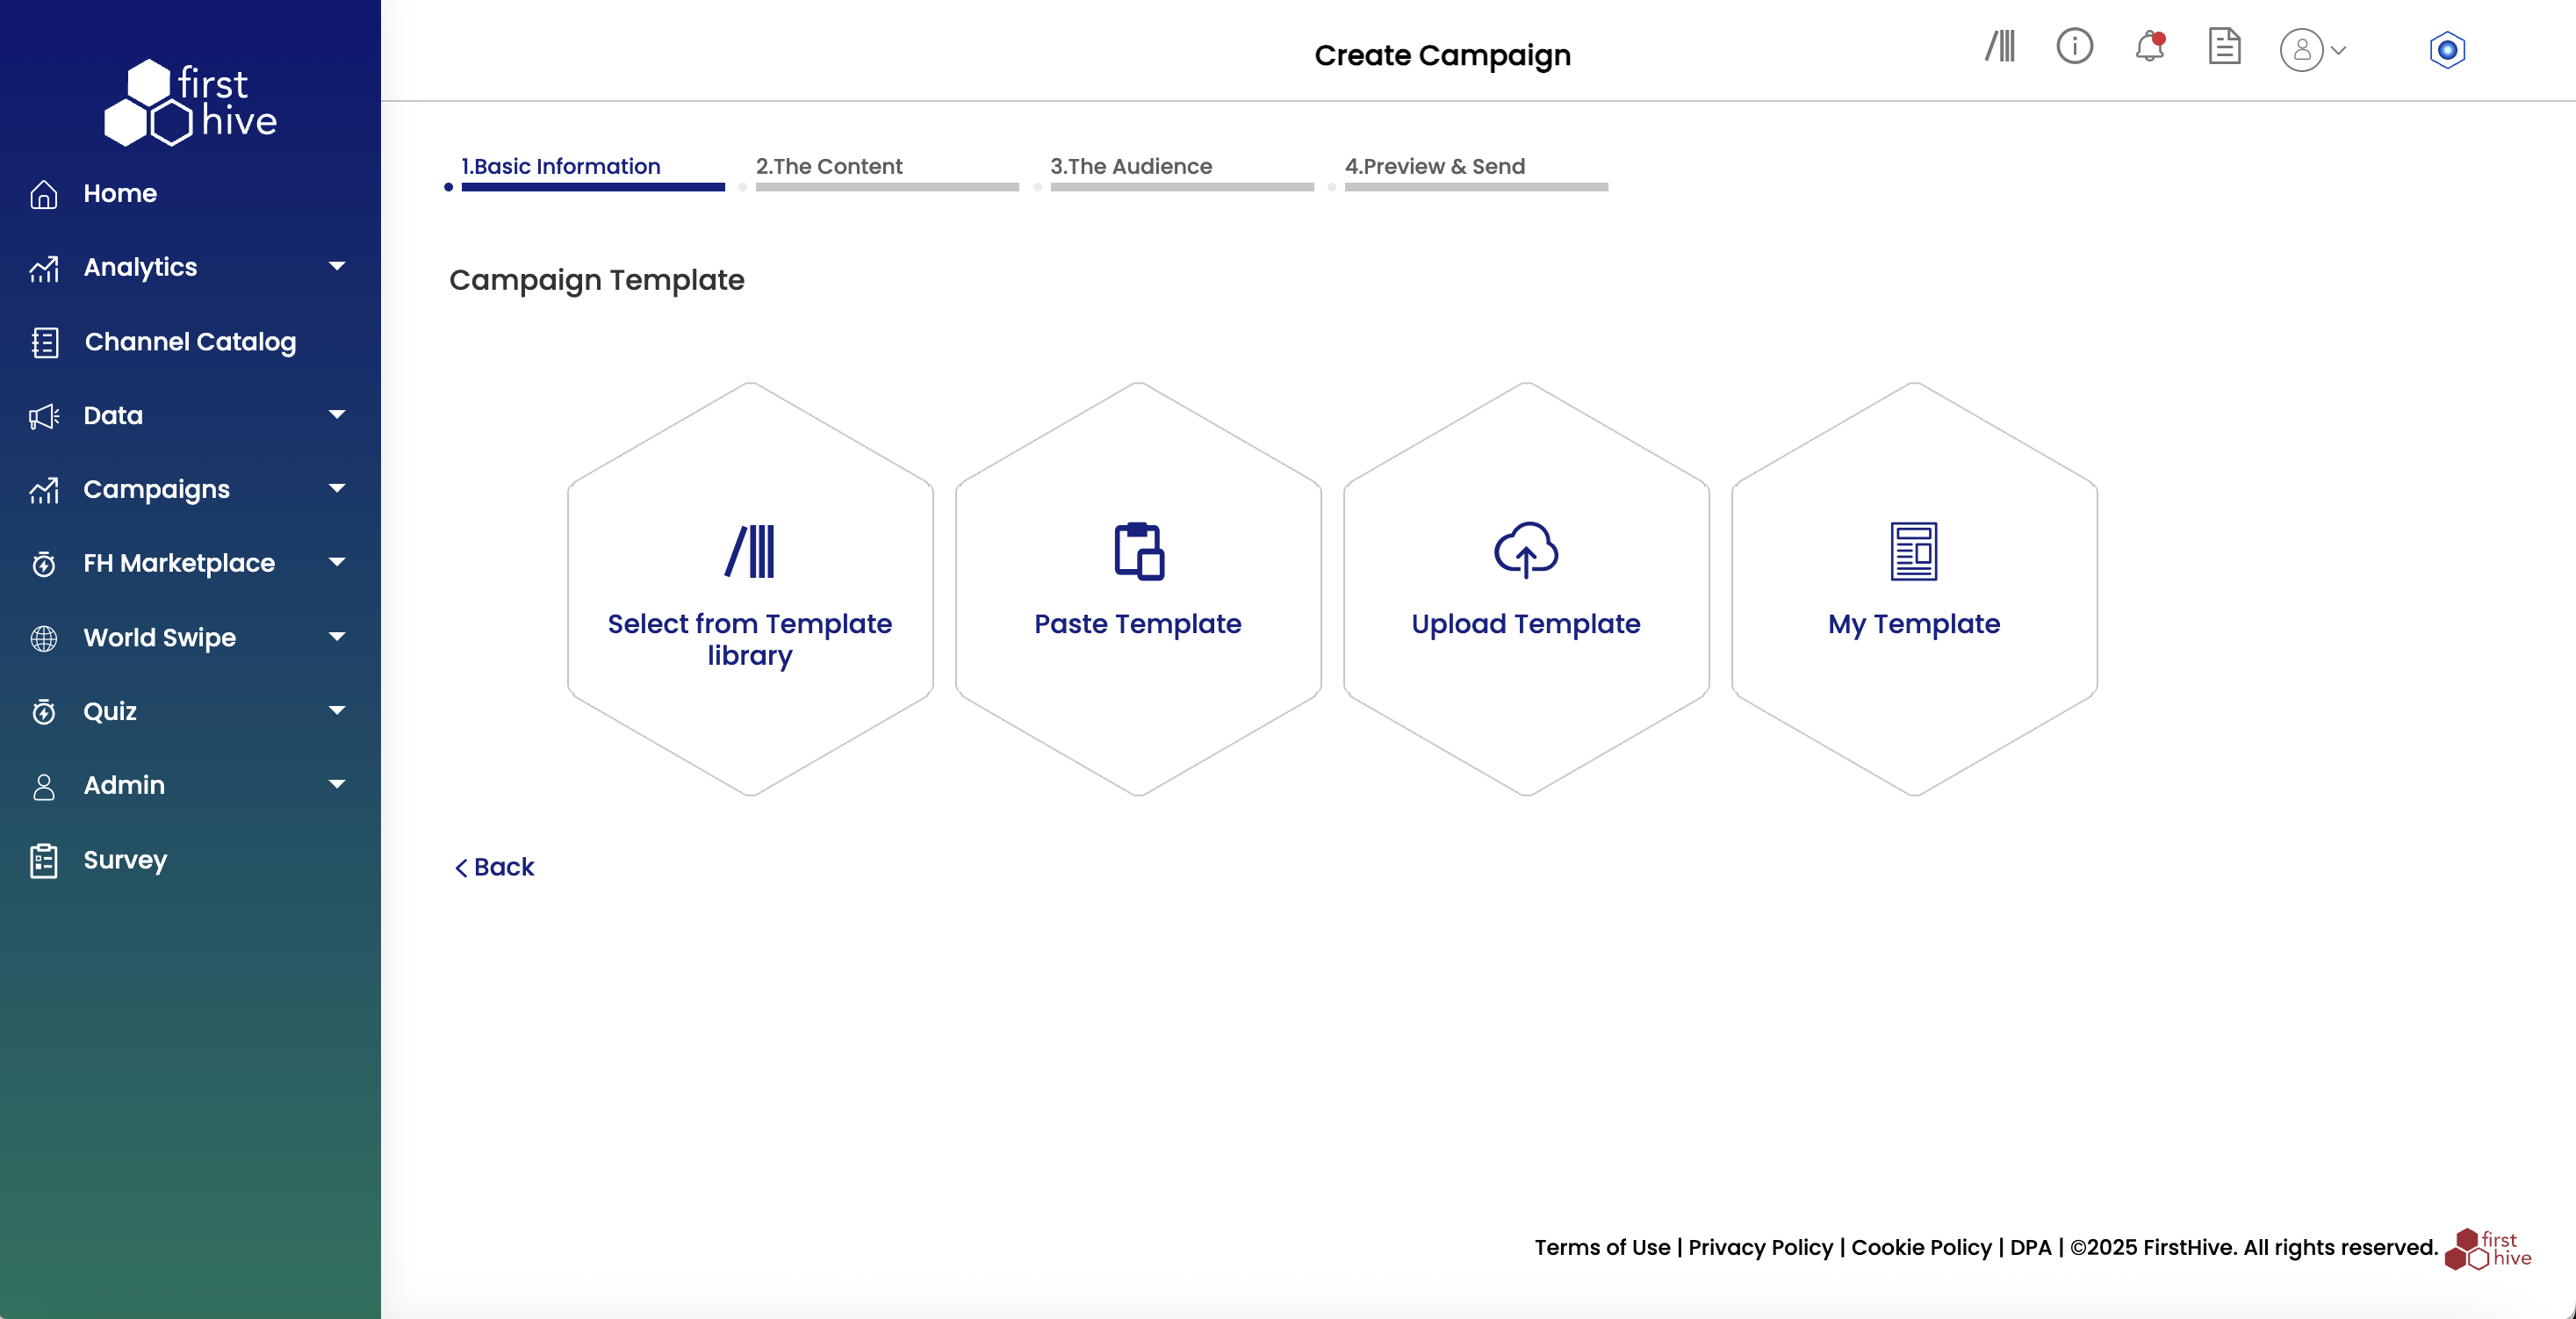Click the blue hexagon assistant icon
Image resolution: width=2576 pixels, height=1319 pixels.
pyautogui.click(x=2446, y=50)
